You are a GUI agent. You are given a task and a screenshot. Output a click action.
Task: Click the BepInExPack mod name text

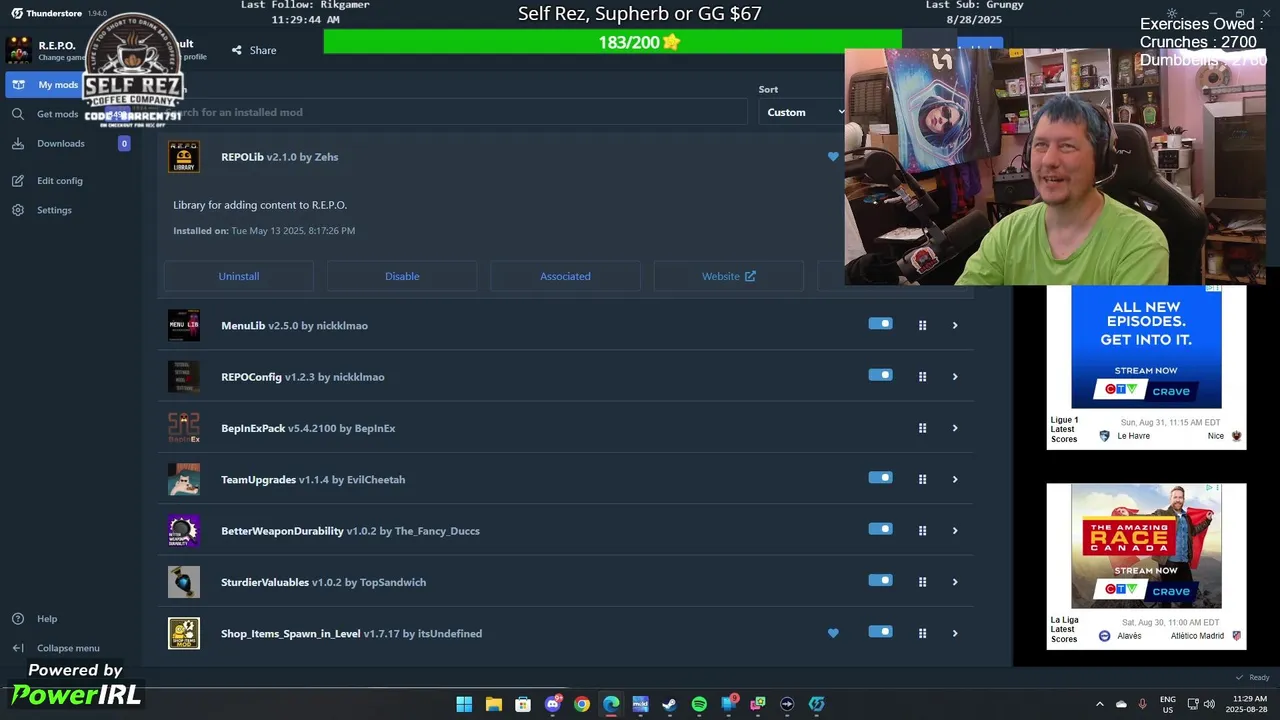[x=253, y=428]
